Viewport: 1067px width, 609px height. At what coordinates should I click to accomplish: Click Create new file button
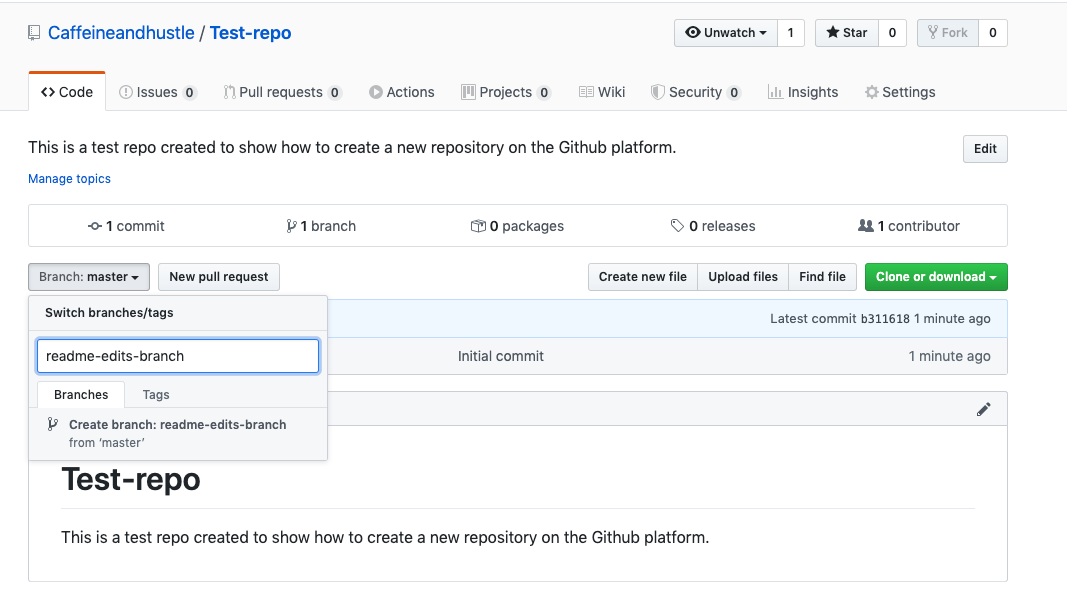click(x=642, y=277)
